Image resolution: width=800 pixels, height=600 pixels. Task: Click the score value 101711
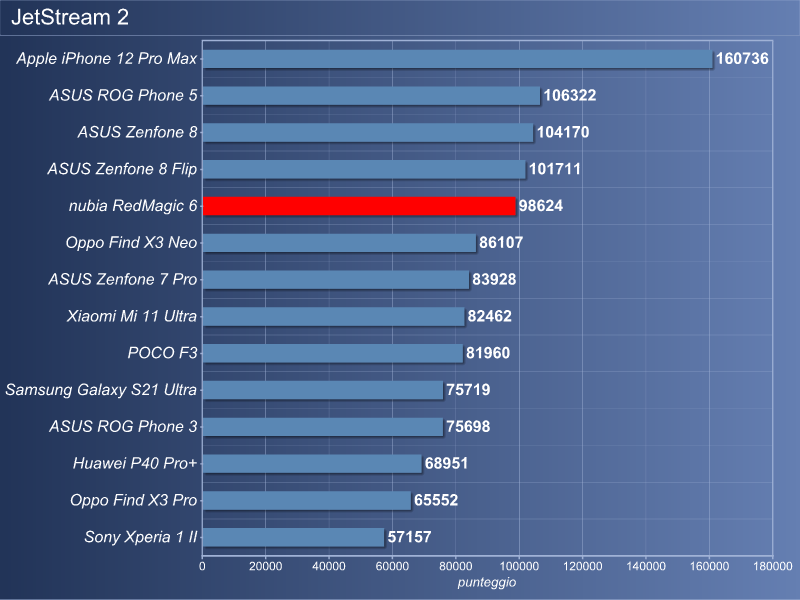pyautogui.click(x=555, y=169)
